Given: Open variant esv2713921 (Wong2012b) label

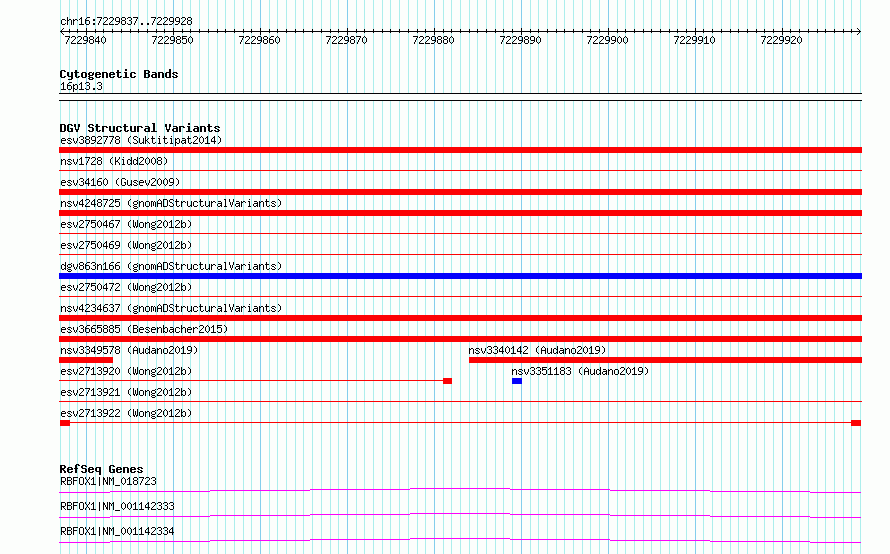Looking at the screenshot, I should 126,392.
